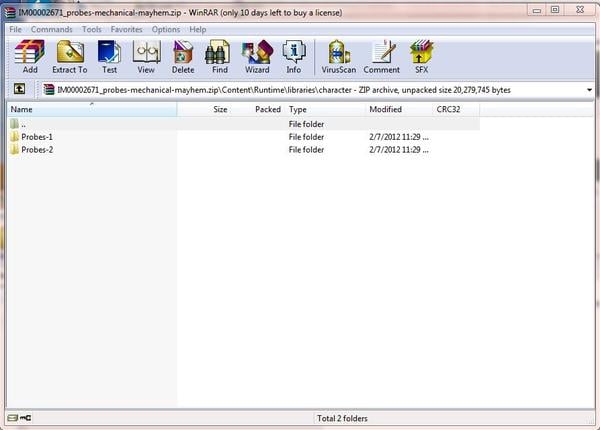
Task: Close the WinRAR window
Action: (580, 10)
